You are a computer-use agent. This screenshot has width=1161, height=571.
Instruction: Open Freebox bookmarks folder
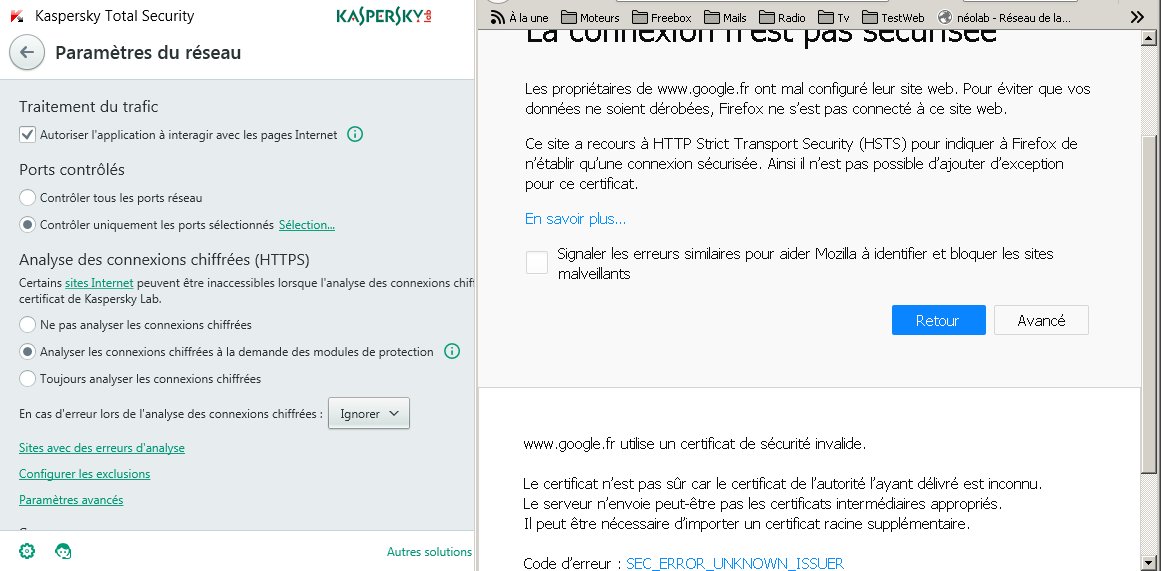tap(660, 17)
